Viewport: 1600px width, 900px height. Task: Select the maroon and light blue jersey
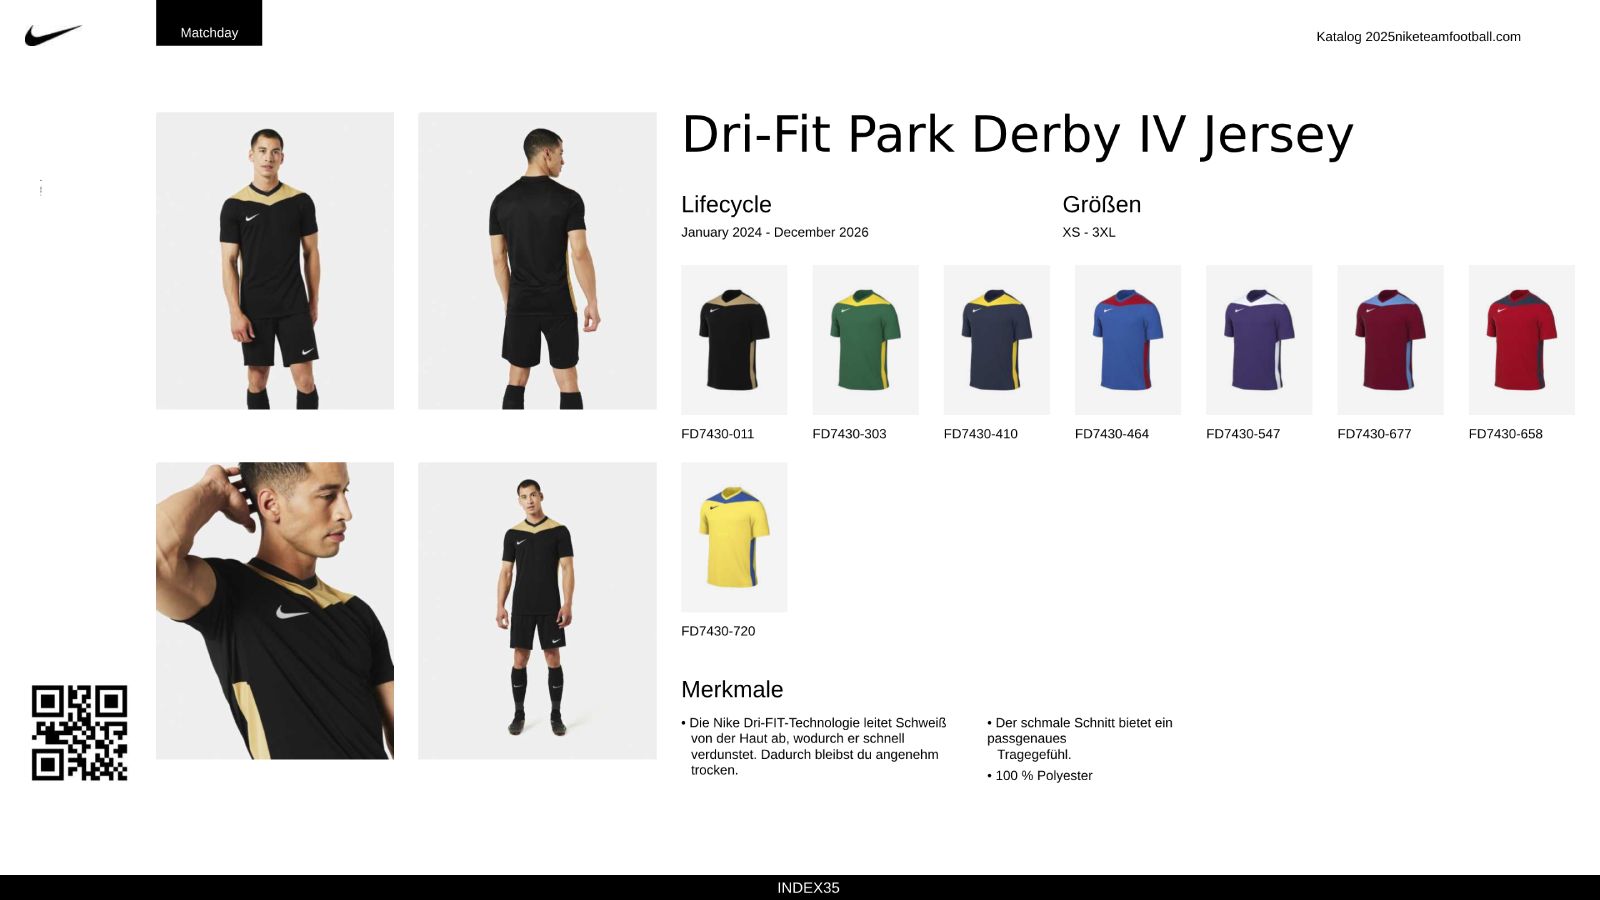(x=1390, y=340)
